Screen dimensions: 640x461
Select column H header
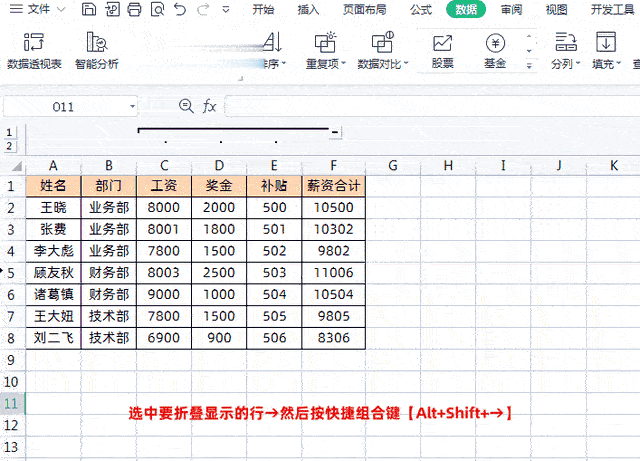click(x=448, y=165)
